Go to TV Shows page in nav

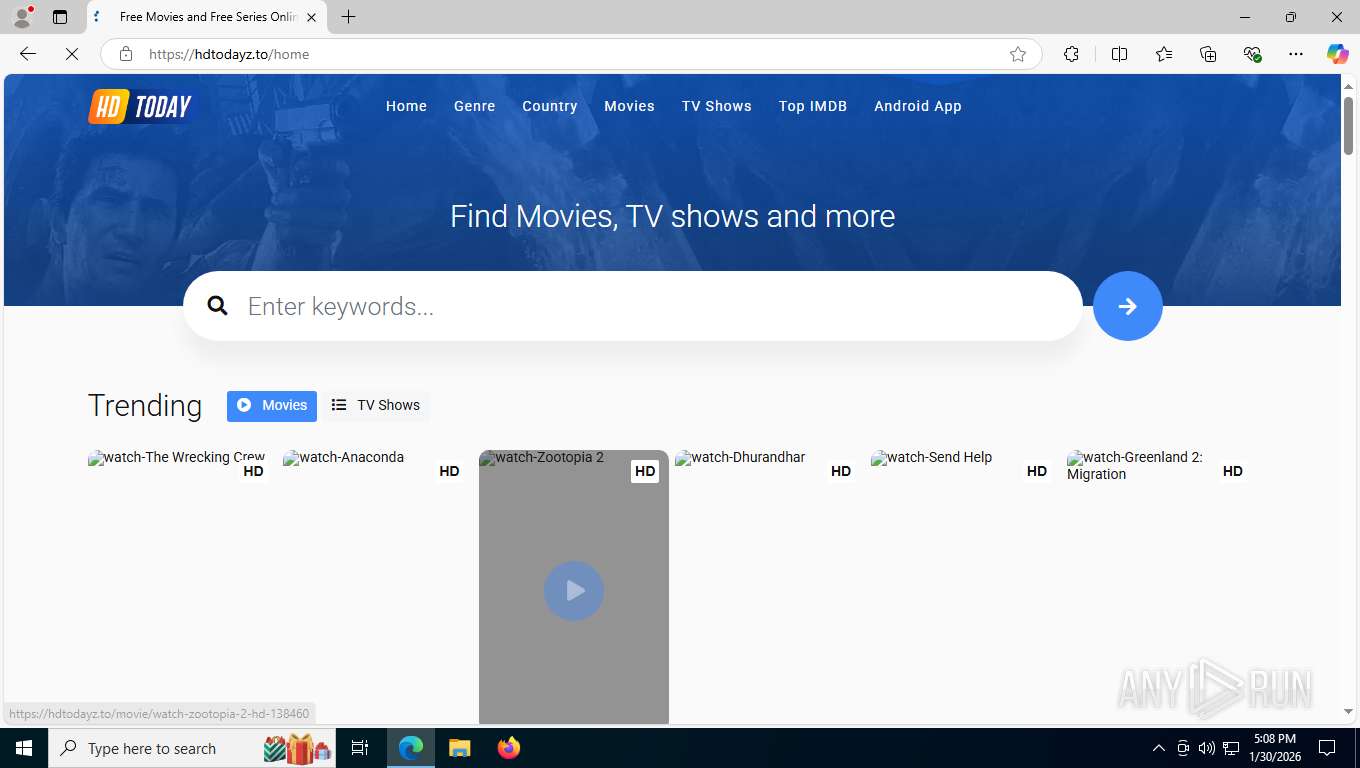(717, 106)
